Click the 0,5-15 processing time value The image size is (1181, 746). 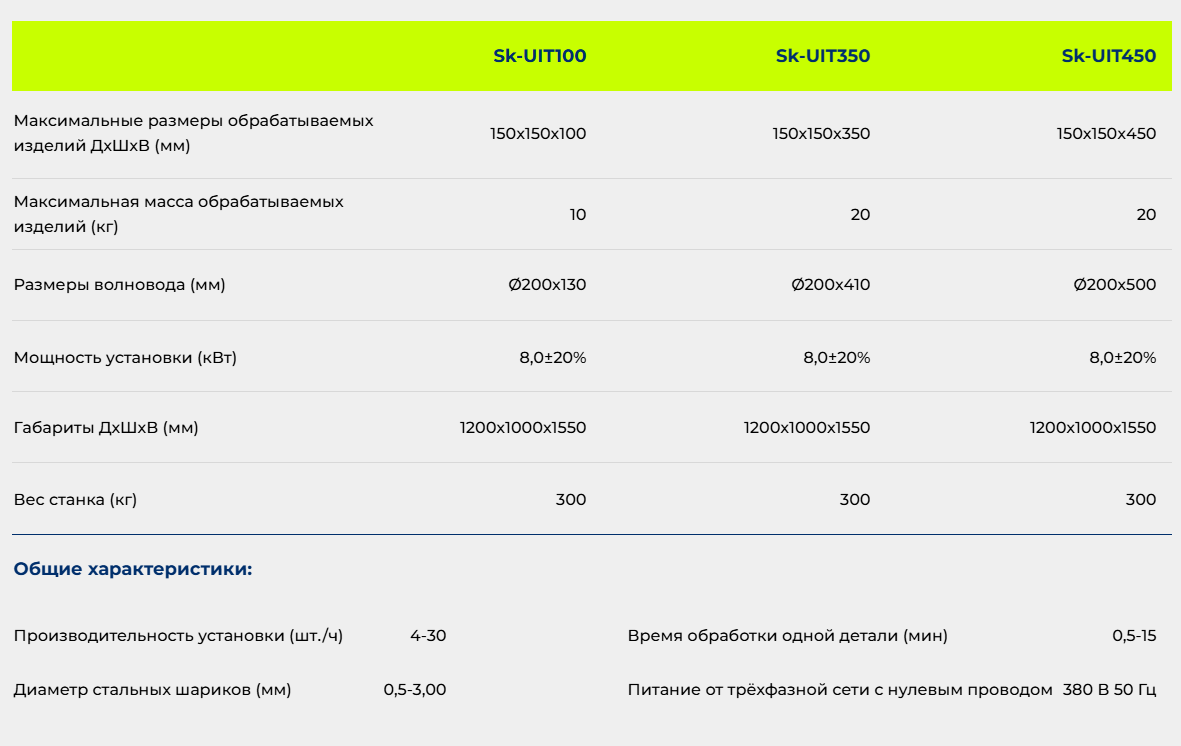[x=1134, y=636]
